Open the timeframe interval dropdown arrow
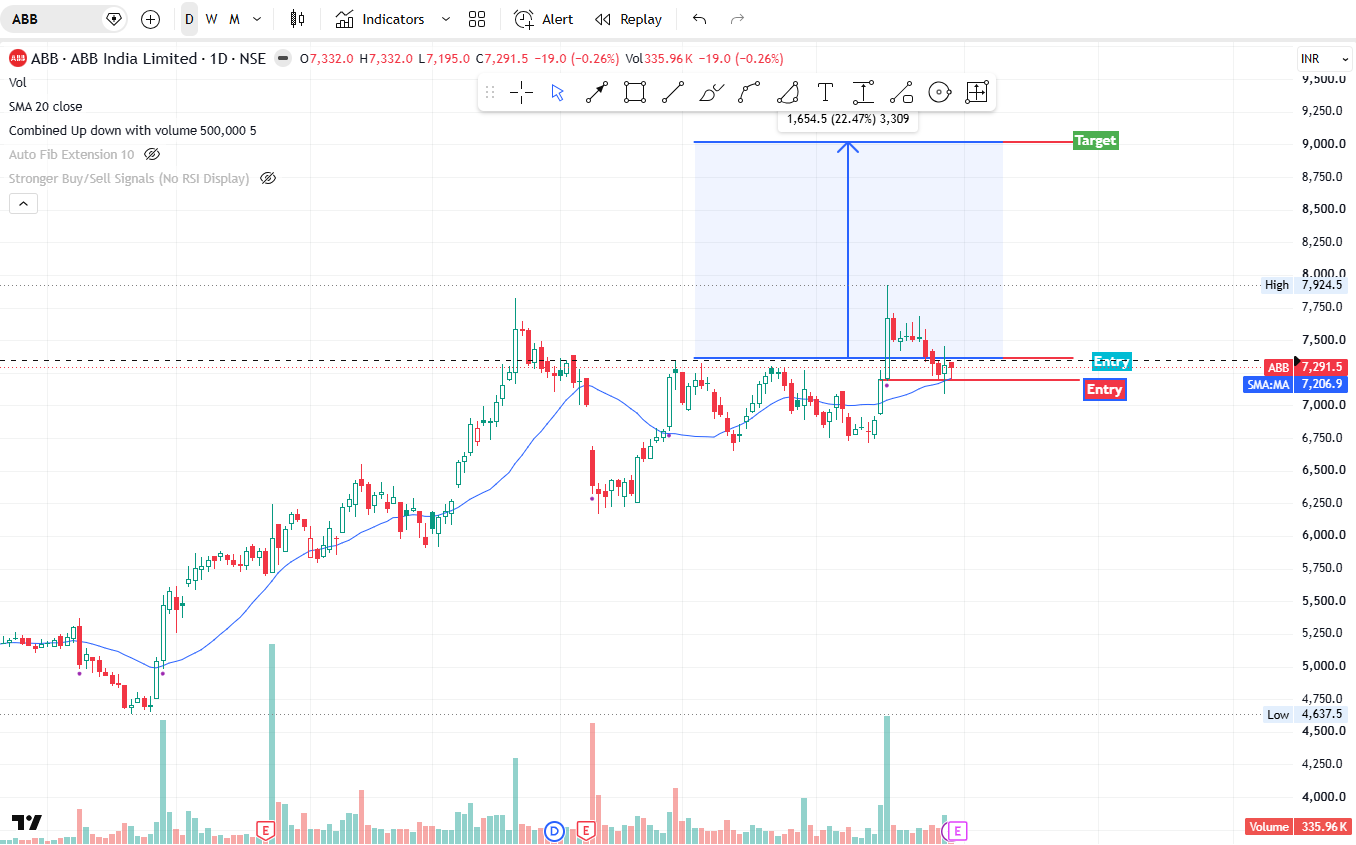 [257, 19]
